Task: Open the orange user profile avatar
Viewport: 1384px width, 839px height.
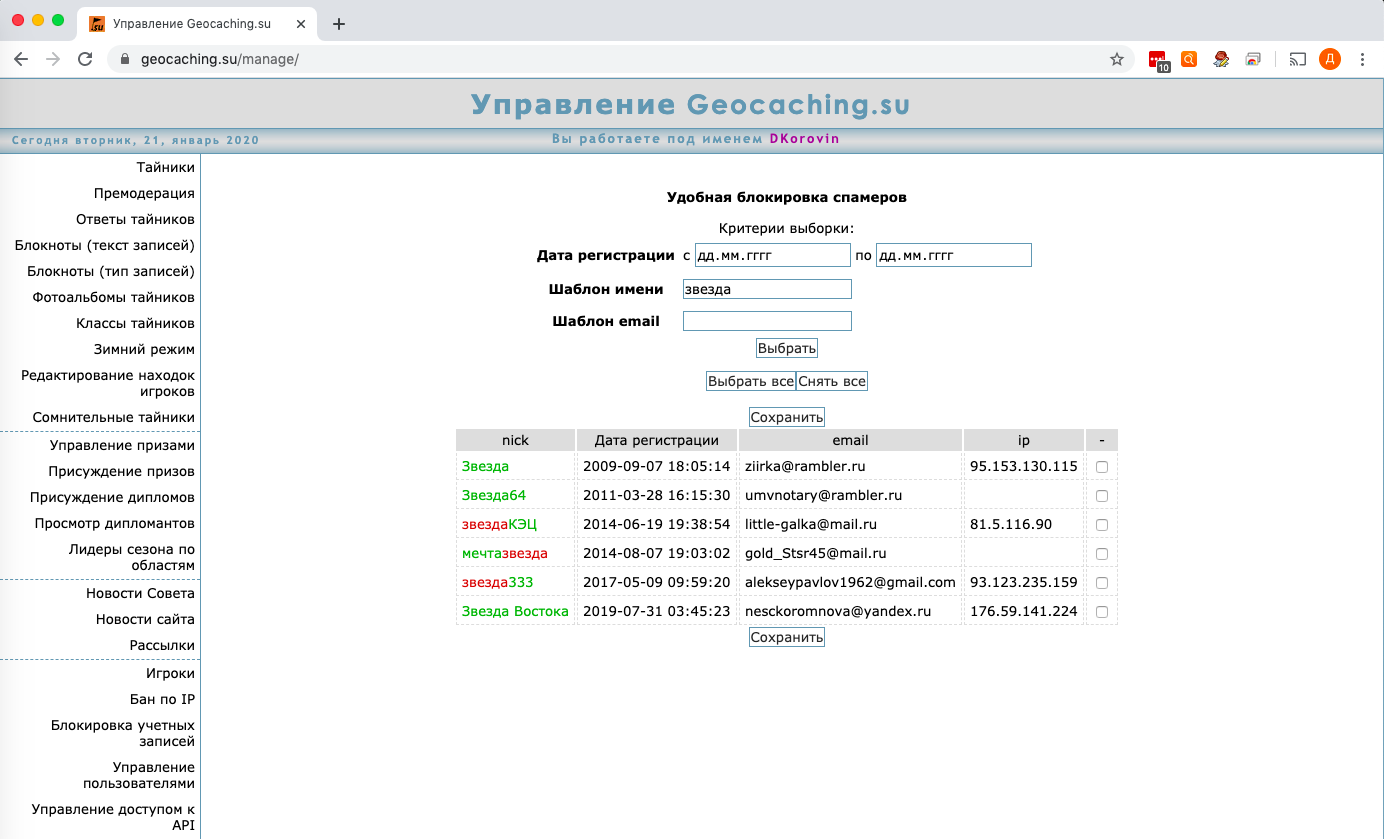Action: point(1329,59)
